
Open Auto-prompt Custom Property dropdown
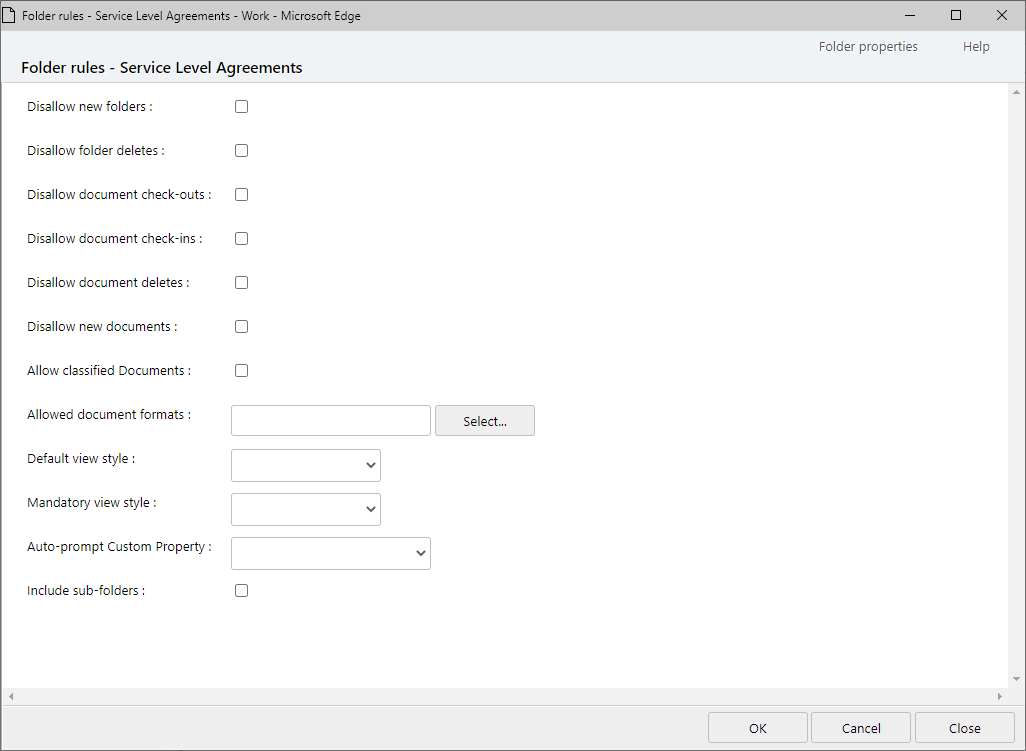pos(330,554)
